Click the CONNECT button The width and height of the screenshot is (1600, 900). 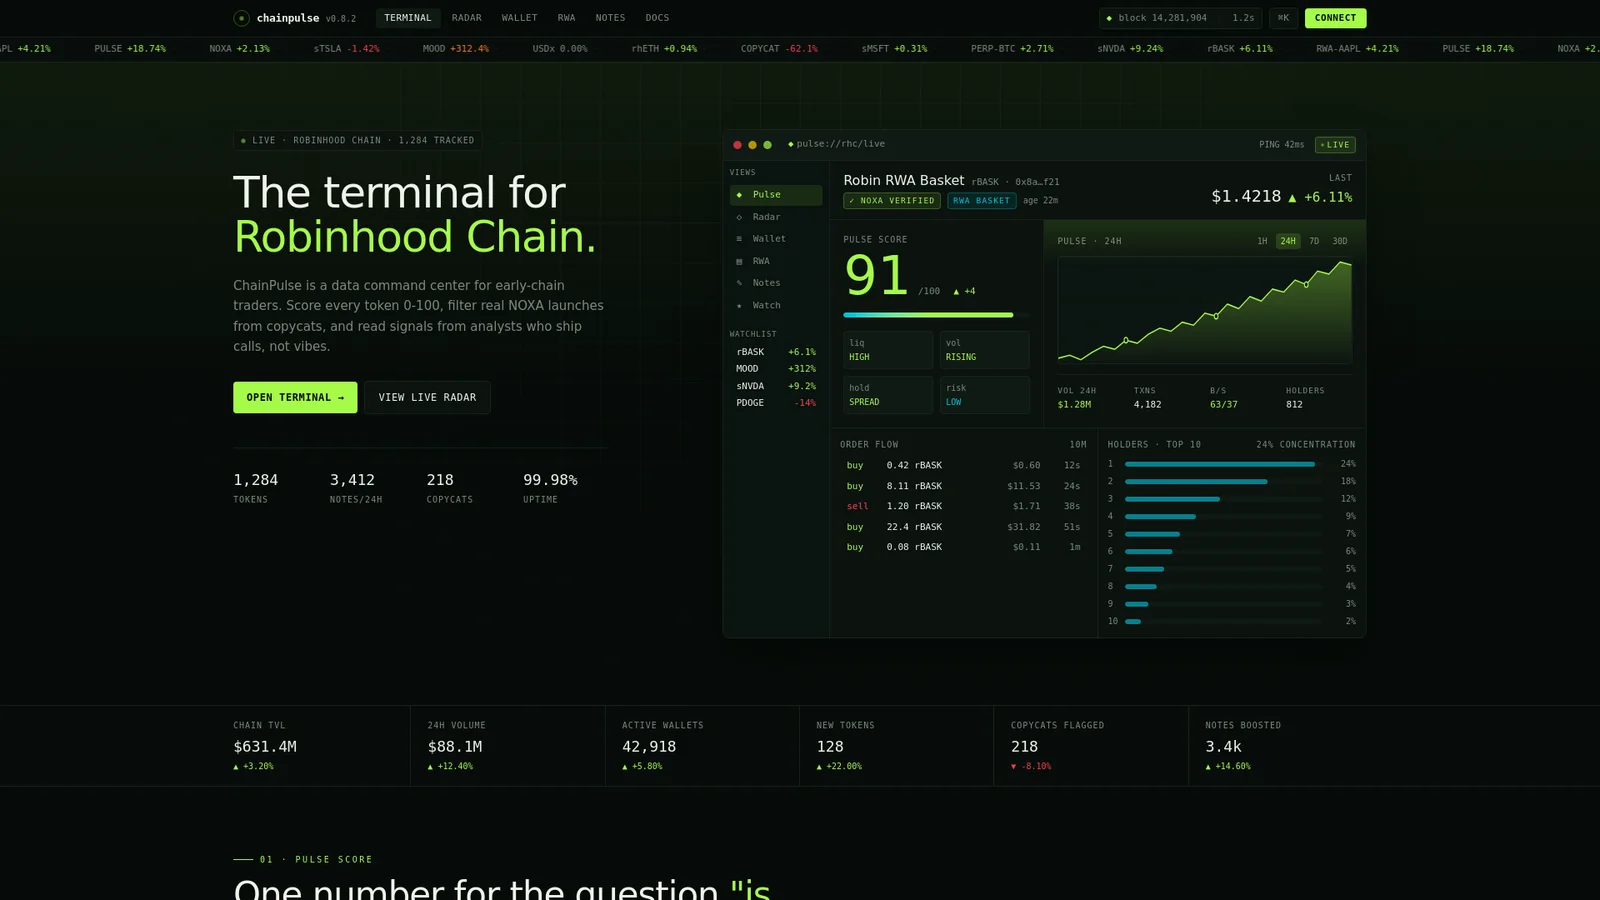click(x=1335, y=18)
